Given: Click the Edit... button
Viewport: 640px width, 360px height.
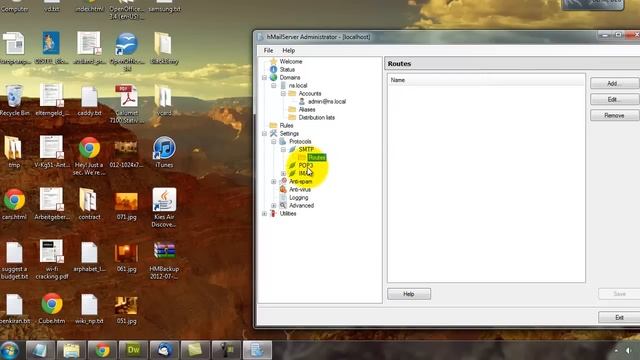Looking at the screenshot, I should [614, 100].
